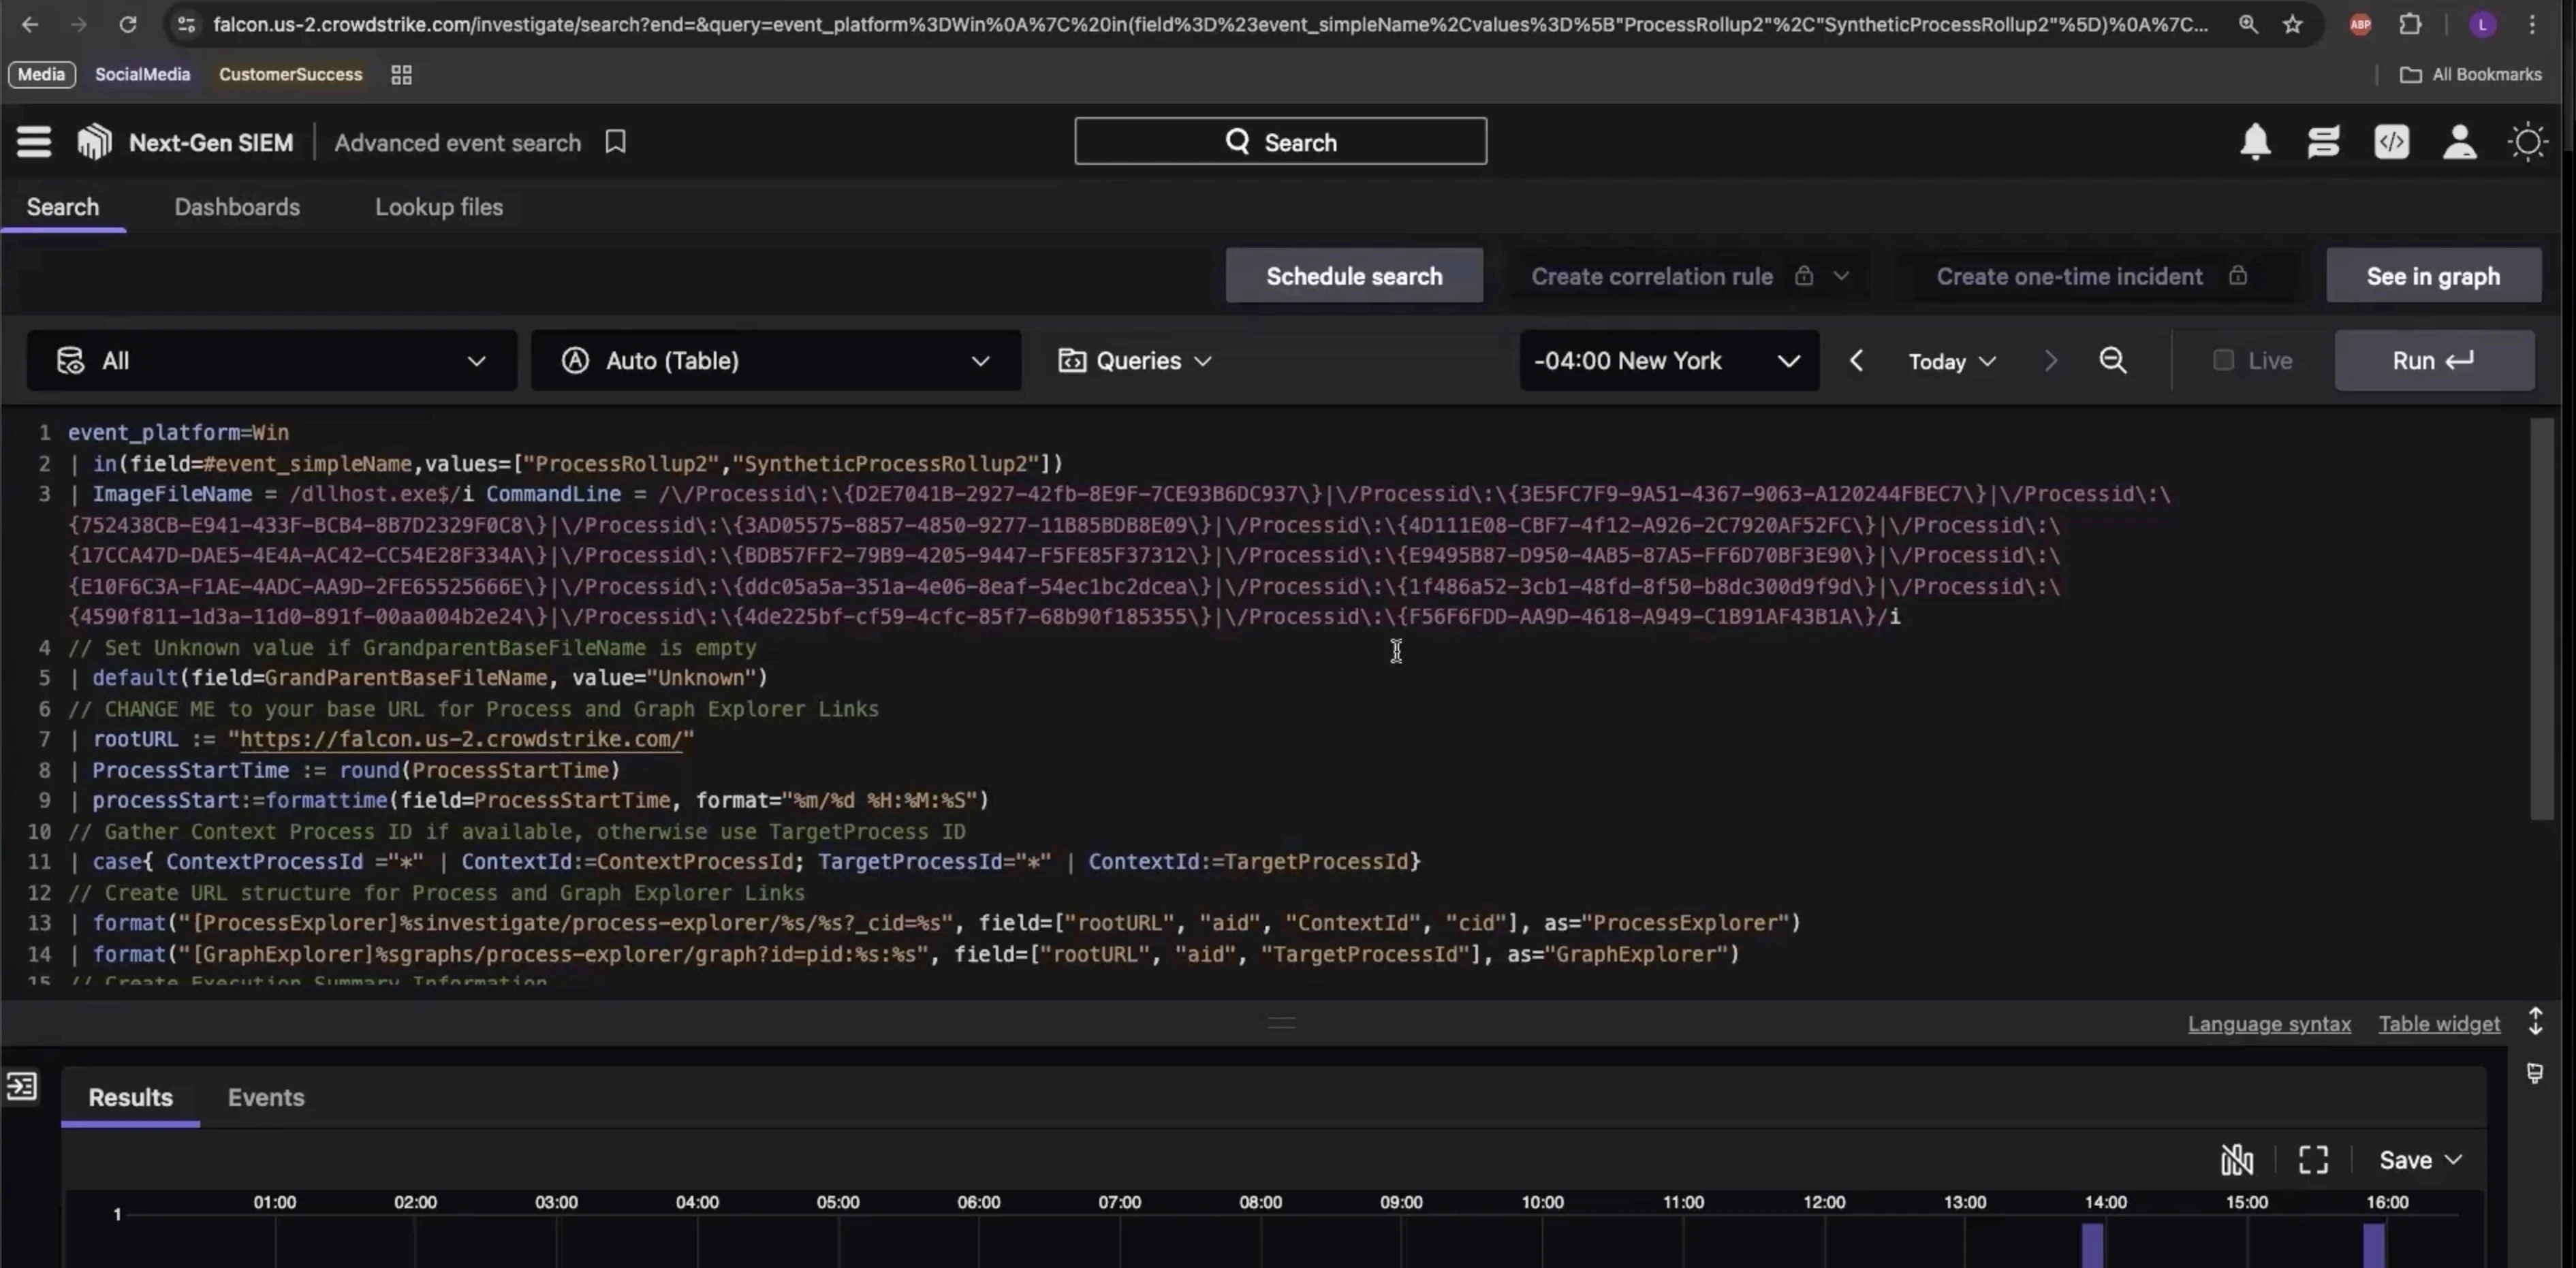This screenshot has width=2576, height=1268.
Task: Select the Events tab
Action: [266, 1098]
